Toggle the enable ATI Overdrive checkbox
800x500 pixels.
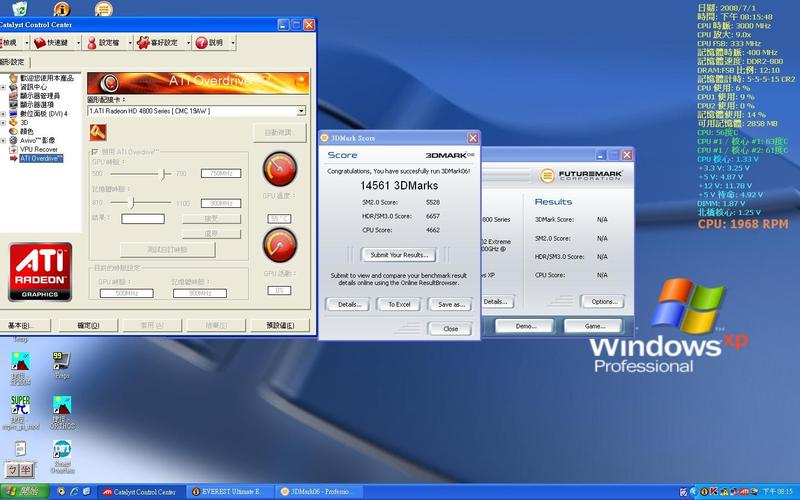(94, 152)
